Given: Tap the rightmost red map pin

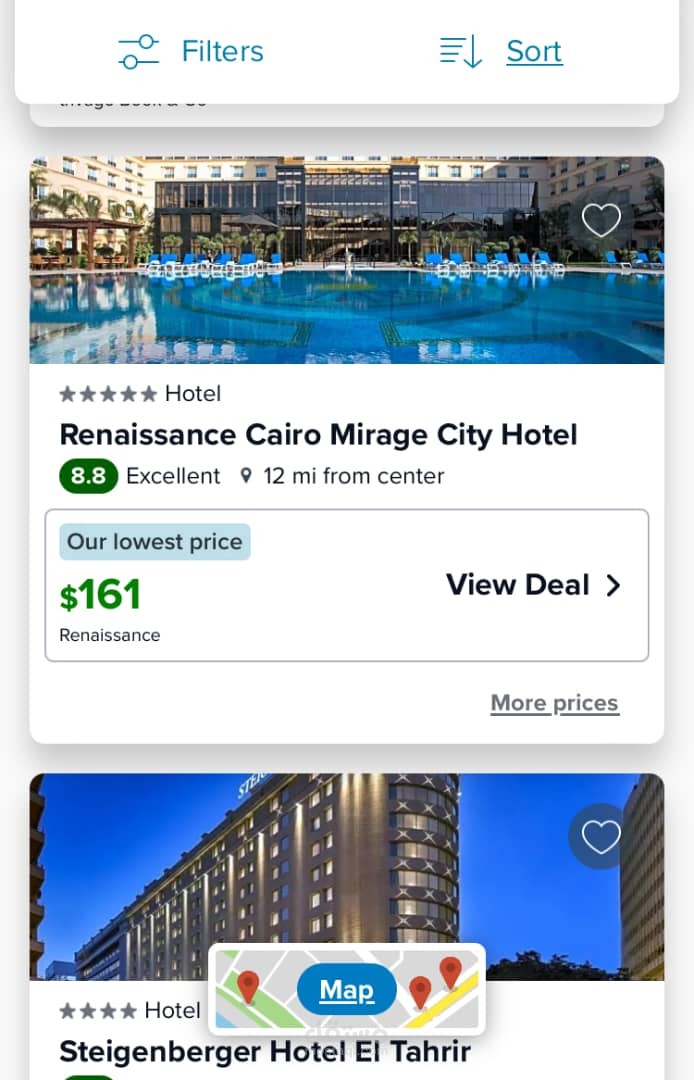Looking at the screenshot, I should click(451, 971).
